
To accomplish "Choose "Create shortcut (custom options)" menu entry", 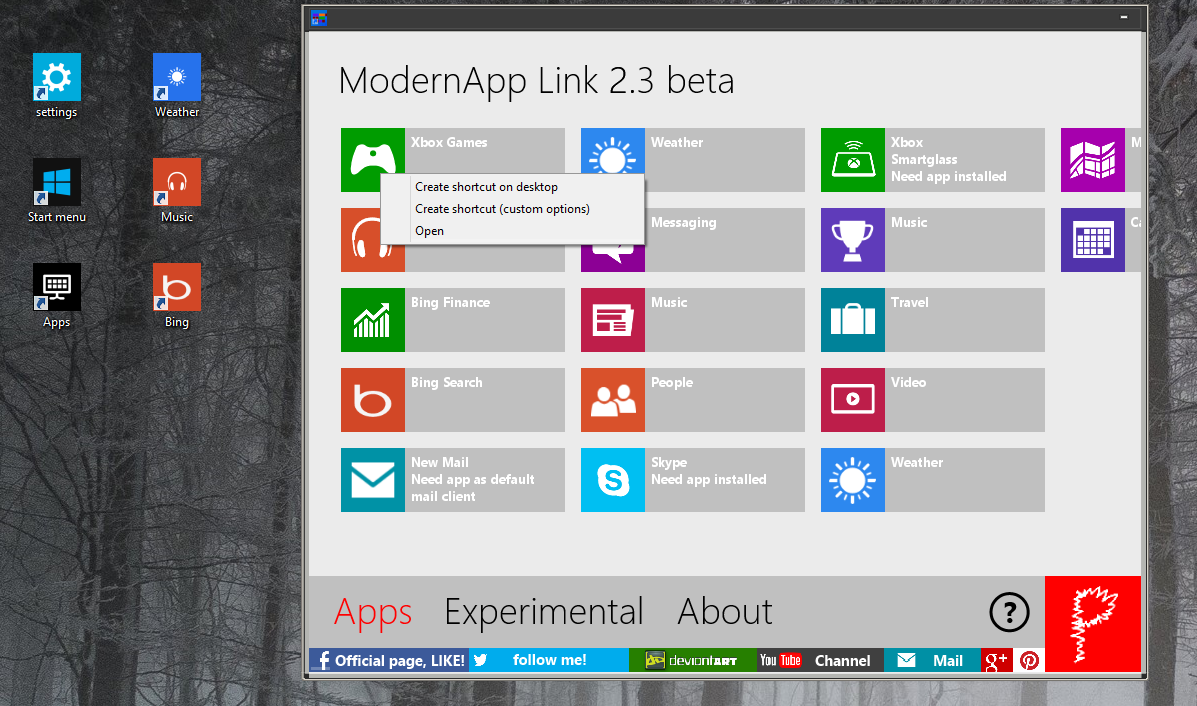I will (x=512, y=209).
